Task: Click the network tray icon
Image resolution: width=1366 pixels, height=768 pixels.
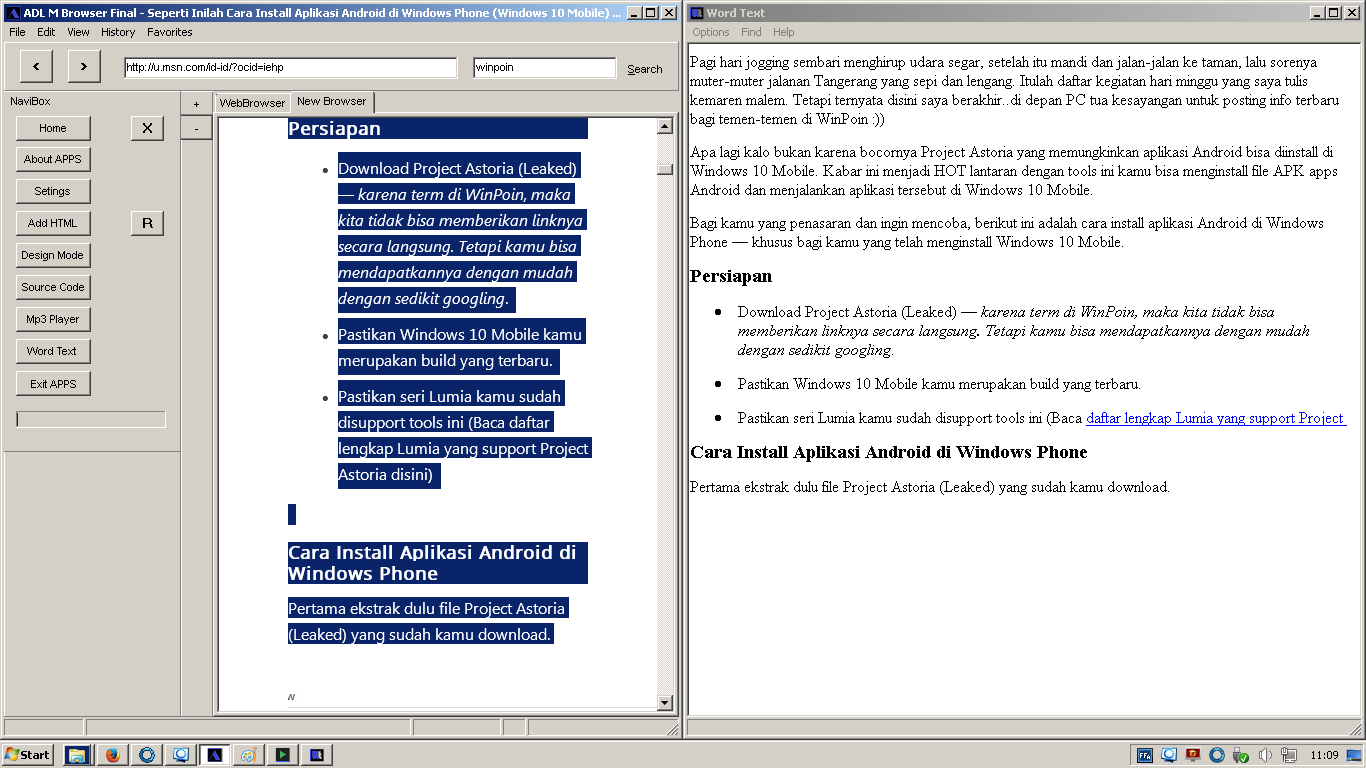Action: [x=1289, y=755]
